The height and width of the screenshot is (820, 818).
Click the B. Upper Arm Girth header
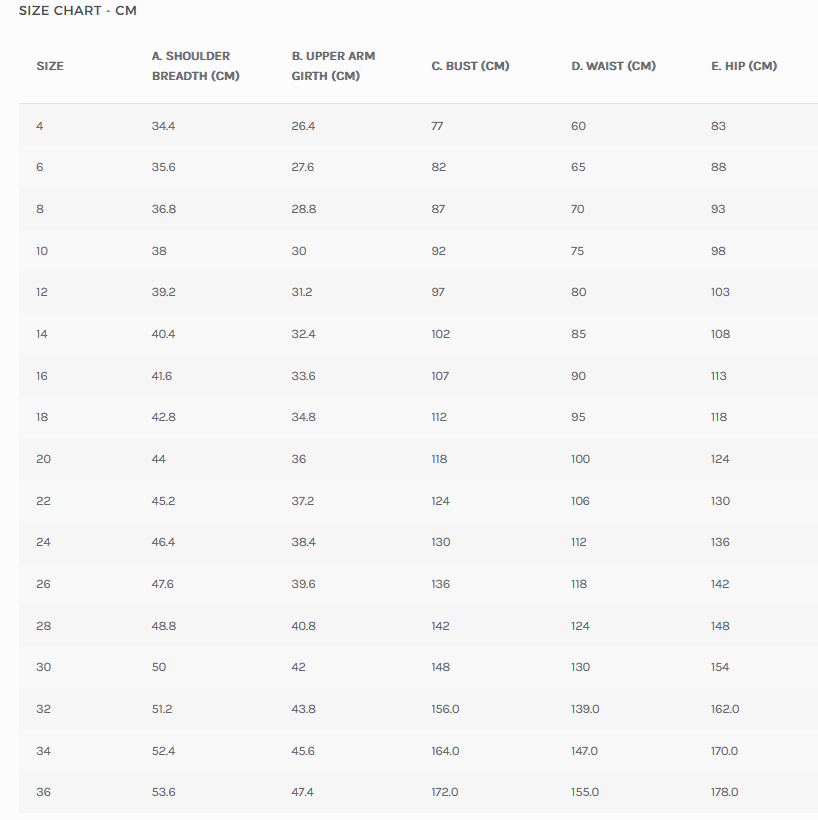(333, 66)
